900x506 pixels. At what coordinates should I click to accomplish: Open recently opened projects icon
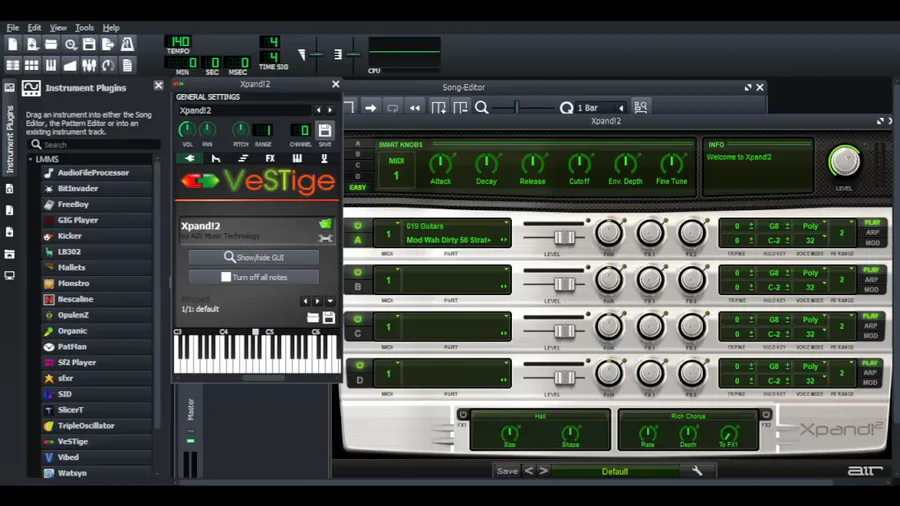[x=70, y=44]
